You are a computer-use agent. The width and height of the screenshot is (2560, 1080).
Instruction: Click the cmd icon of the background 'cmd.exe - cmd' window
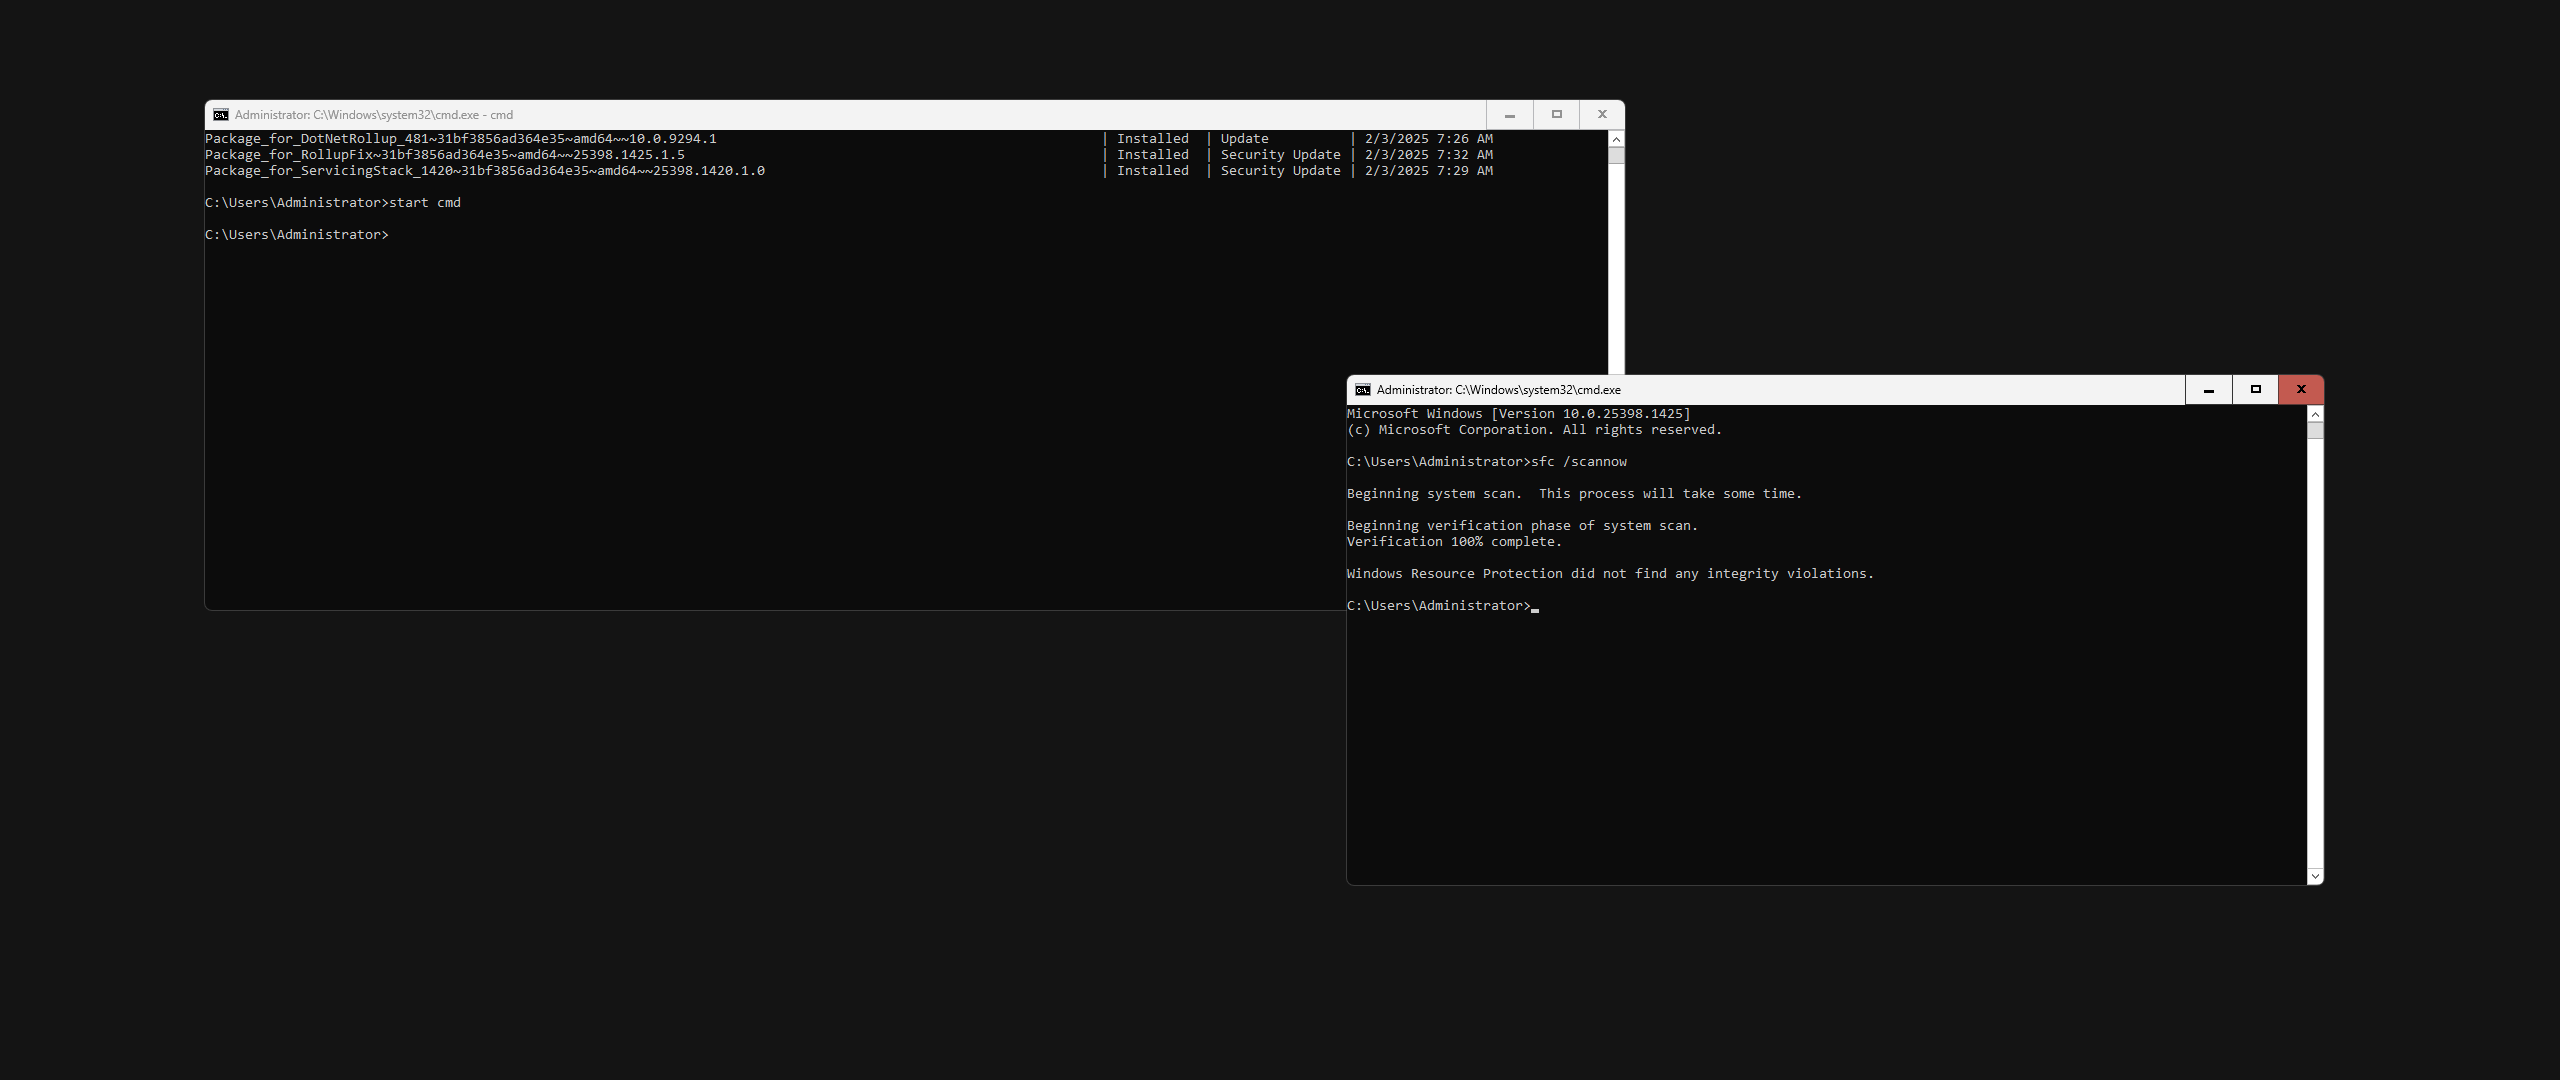click(x=221, y=115)
